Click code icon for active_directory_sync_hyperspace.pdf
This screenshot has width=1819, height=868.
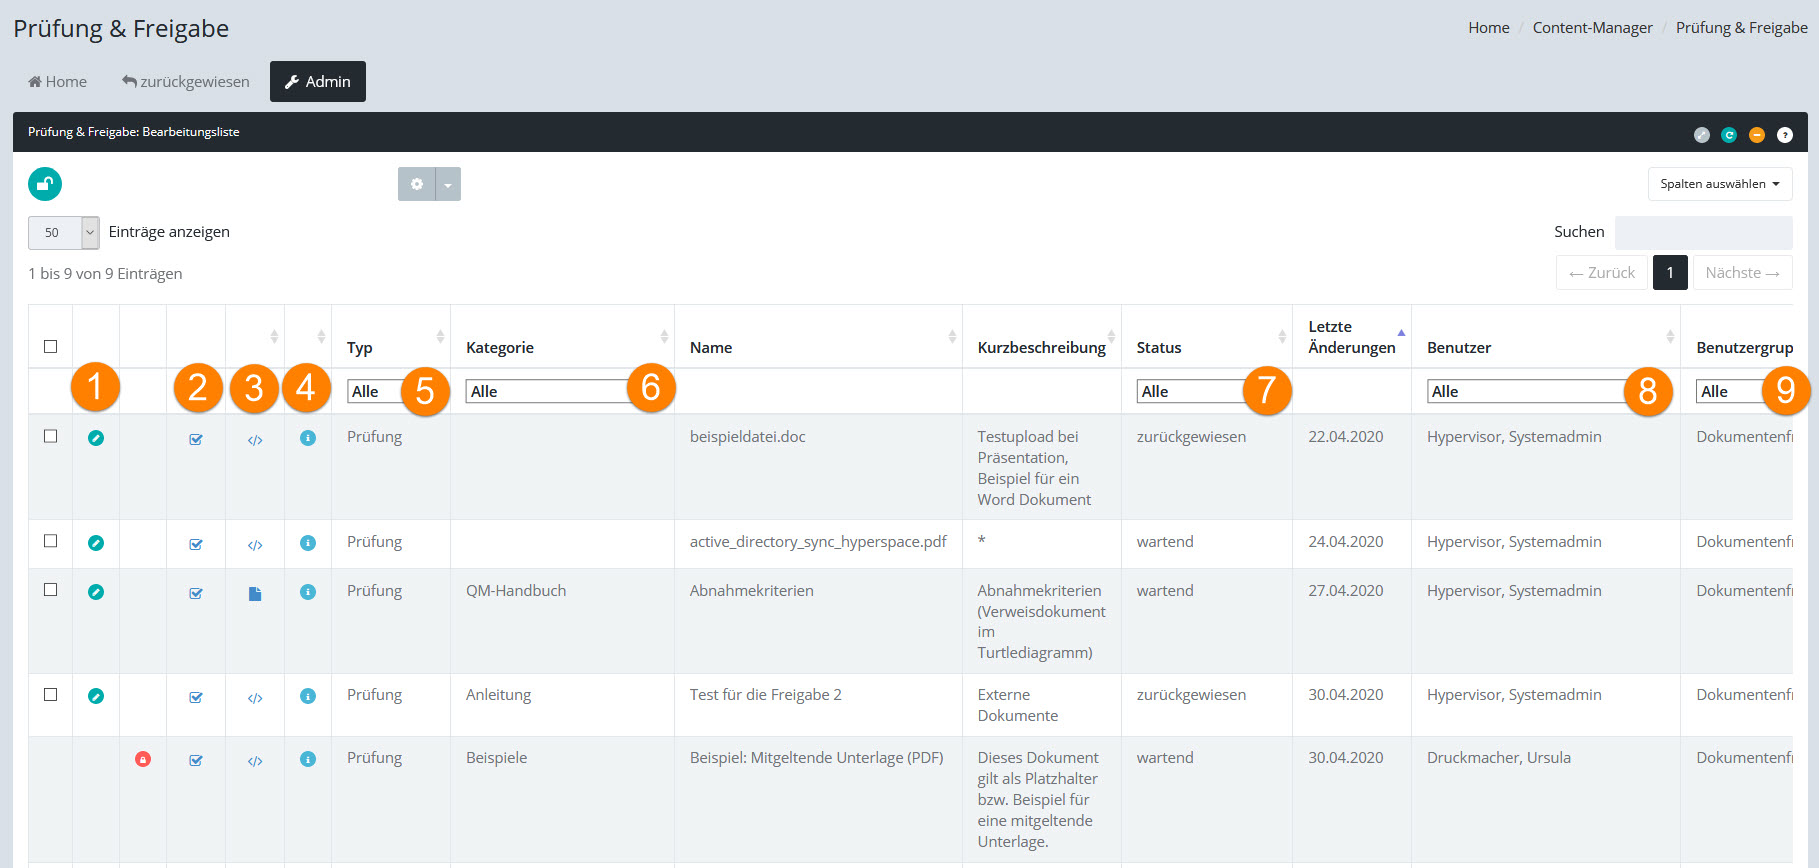pyautogui.click(x=255, y=545)
